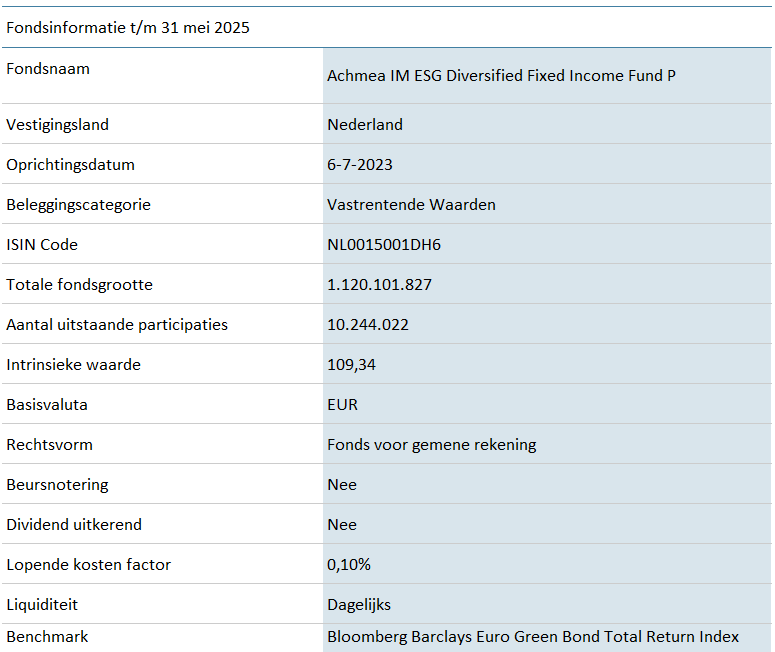Select the date '6-7-2023'
This screenshot has width=775, height=652.
click(x=360, y=165)
